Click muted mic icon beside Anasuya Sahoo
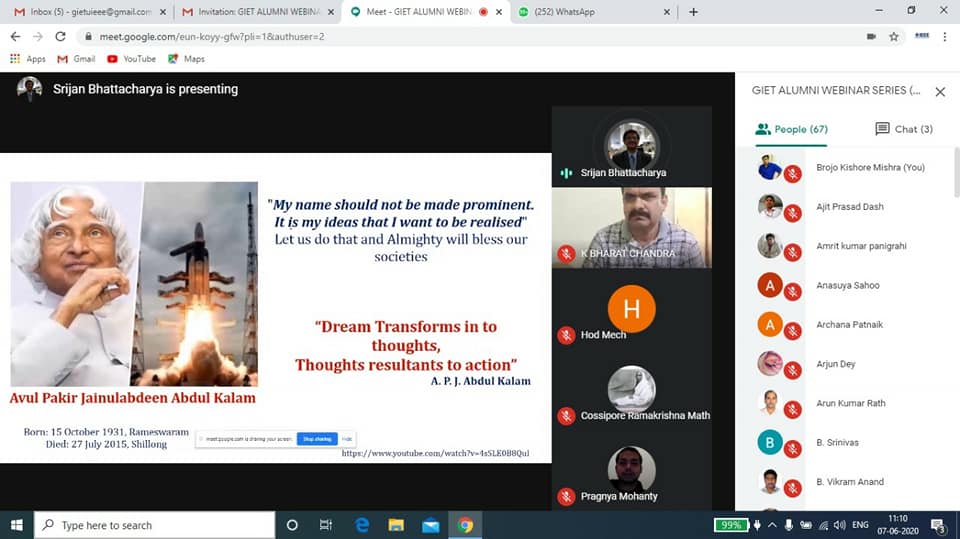 click(792, 291)
